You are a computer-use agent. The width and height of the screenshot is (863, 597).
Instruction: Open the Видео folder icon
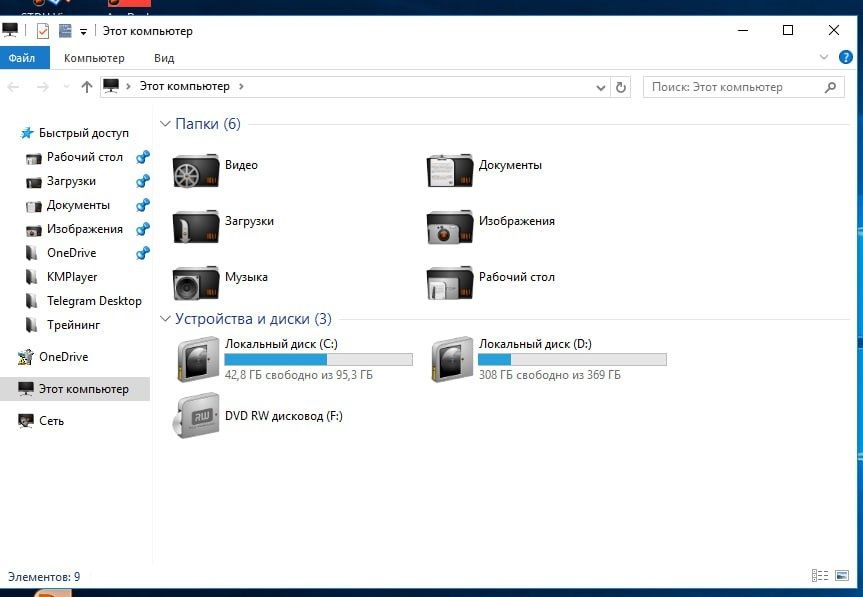tap(196, 171)
